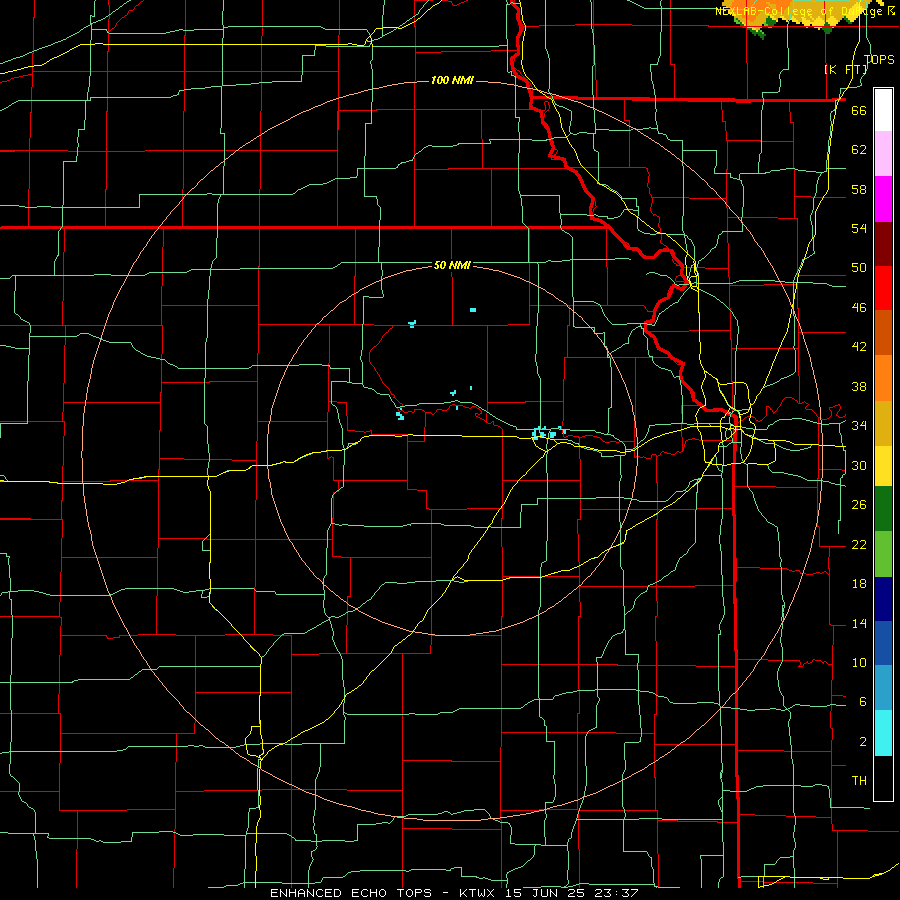
Task: Click the '34' scale value
Action: point(859,426)
